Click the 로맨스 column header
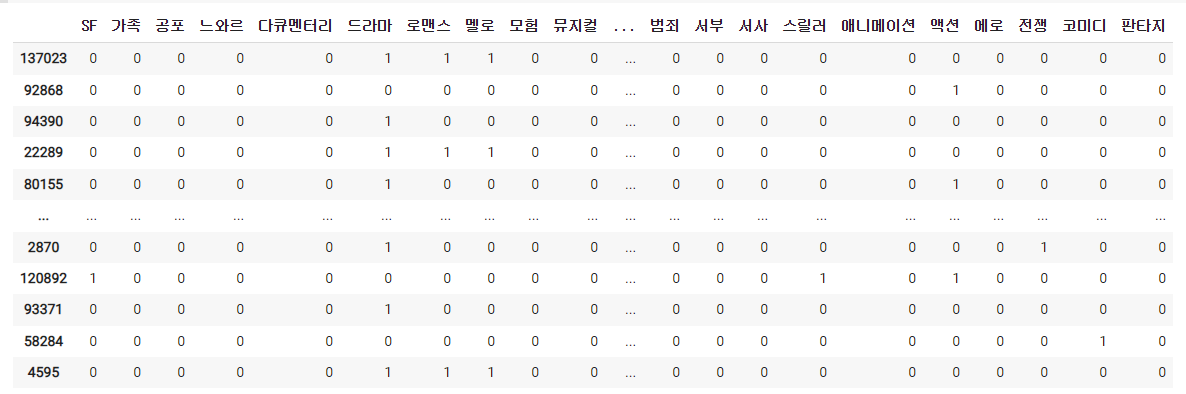 click(x=429, y=26)
